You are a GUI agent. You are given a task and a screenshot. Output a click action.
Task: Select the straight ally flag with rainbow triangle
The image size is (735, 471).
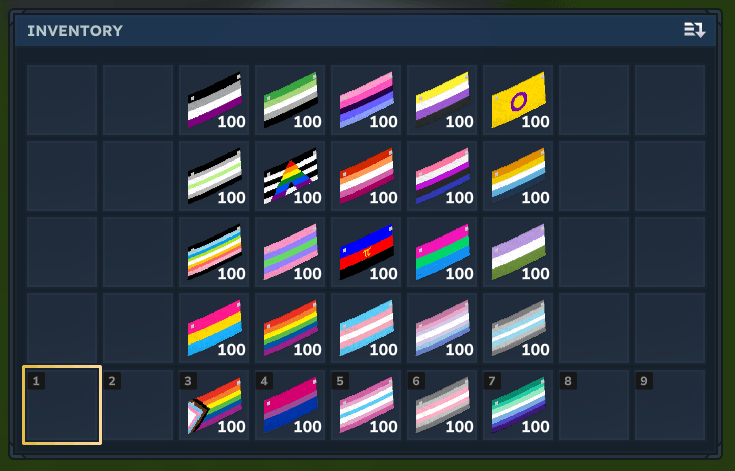(290, 176)
